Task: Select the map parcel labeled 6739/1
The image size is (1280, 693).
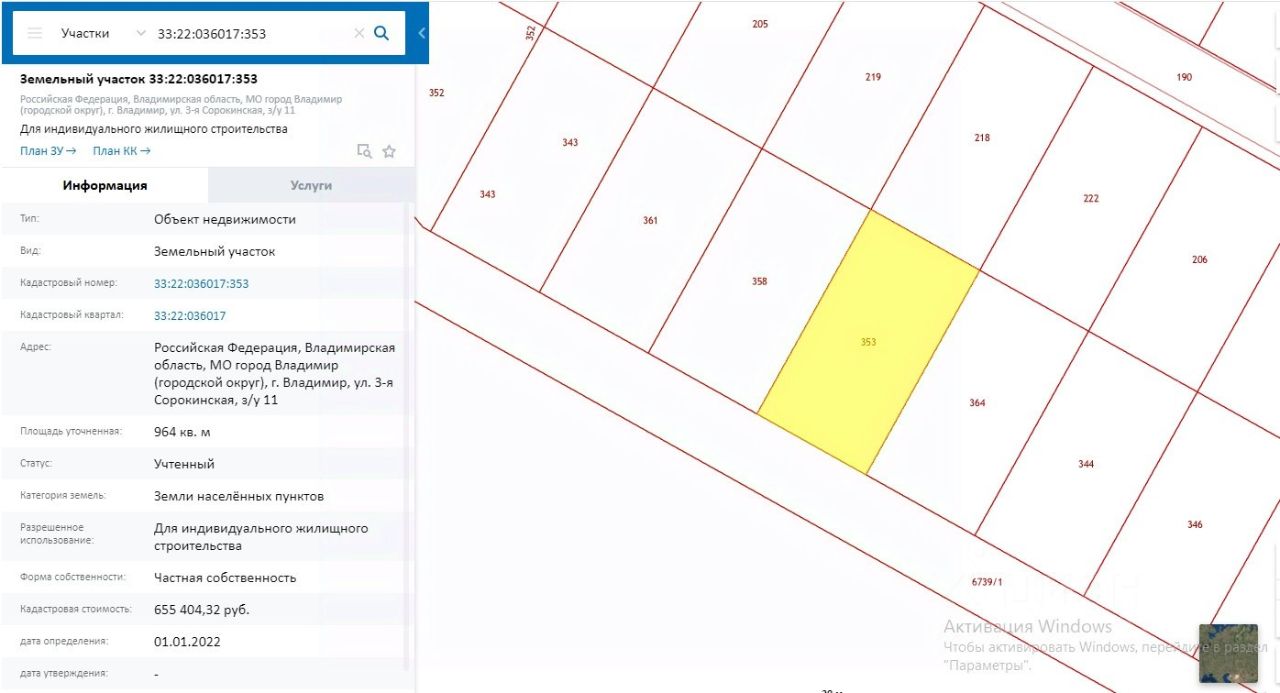Action: click(x=986, y=581)
